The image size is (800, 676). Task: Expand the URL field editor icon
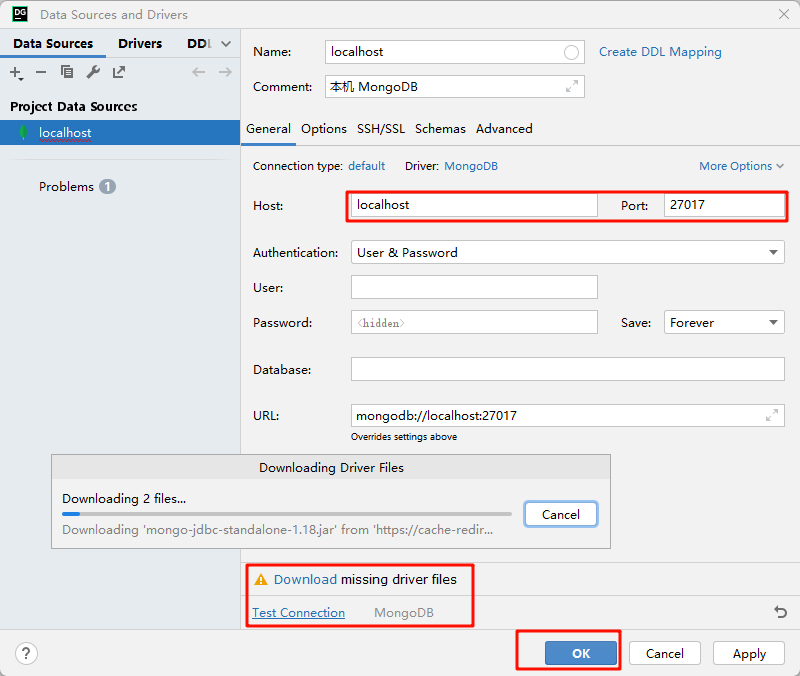[772, 415]
